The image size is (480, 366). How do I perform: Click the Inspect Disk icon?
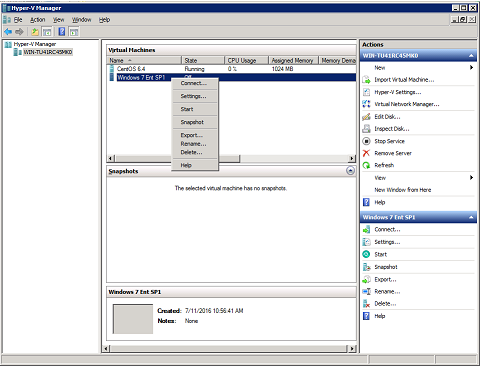tap(366, 129)
